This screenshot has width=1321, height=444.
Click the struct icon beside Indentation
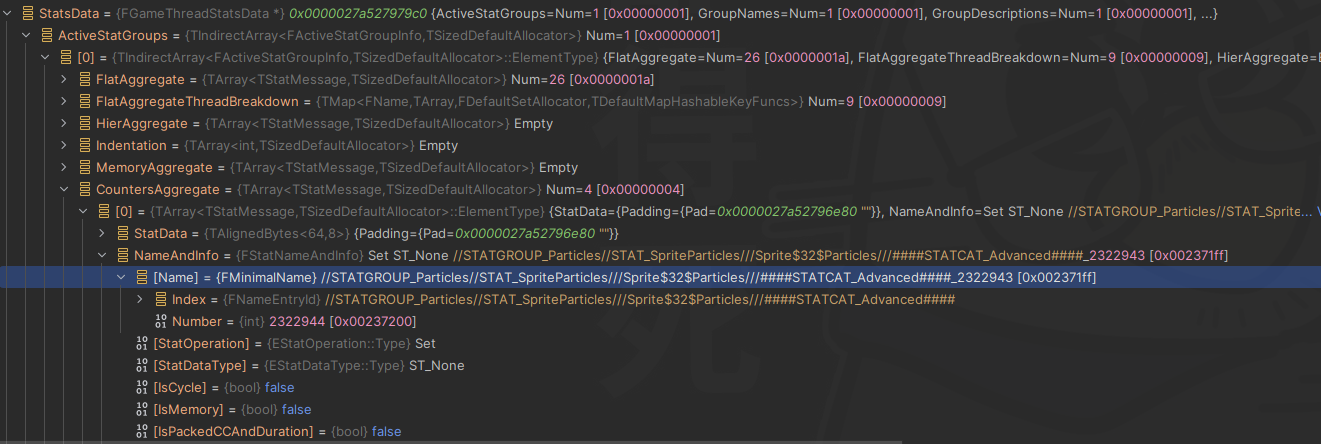click(x=84, y=146)
